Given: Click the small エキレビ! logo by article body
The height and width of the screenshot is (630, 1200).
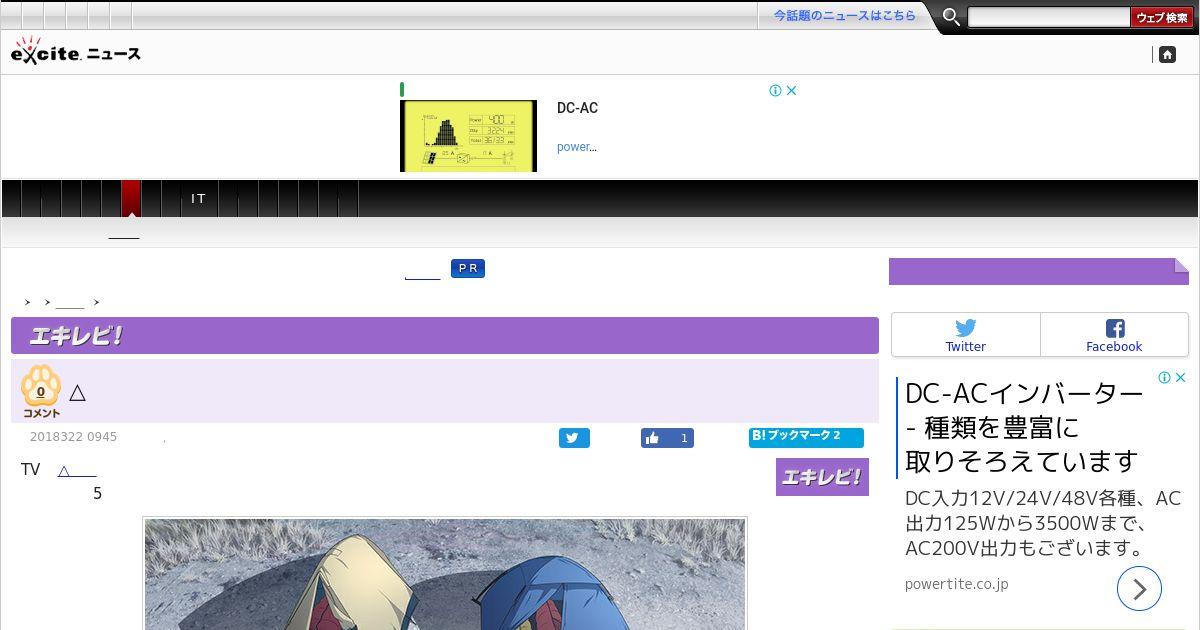Looking at the screenshot, I should (x=822, y=477).
